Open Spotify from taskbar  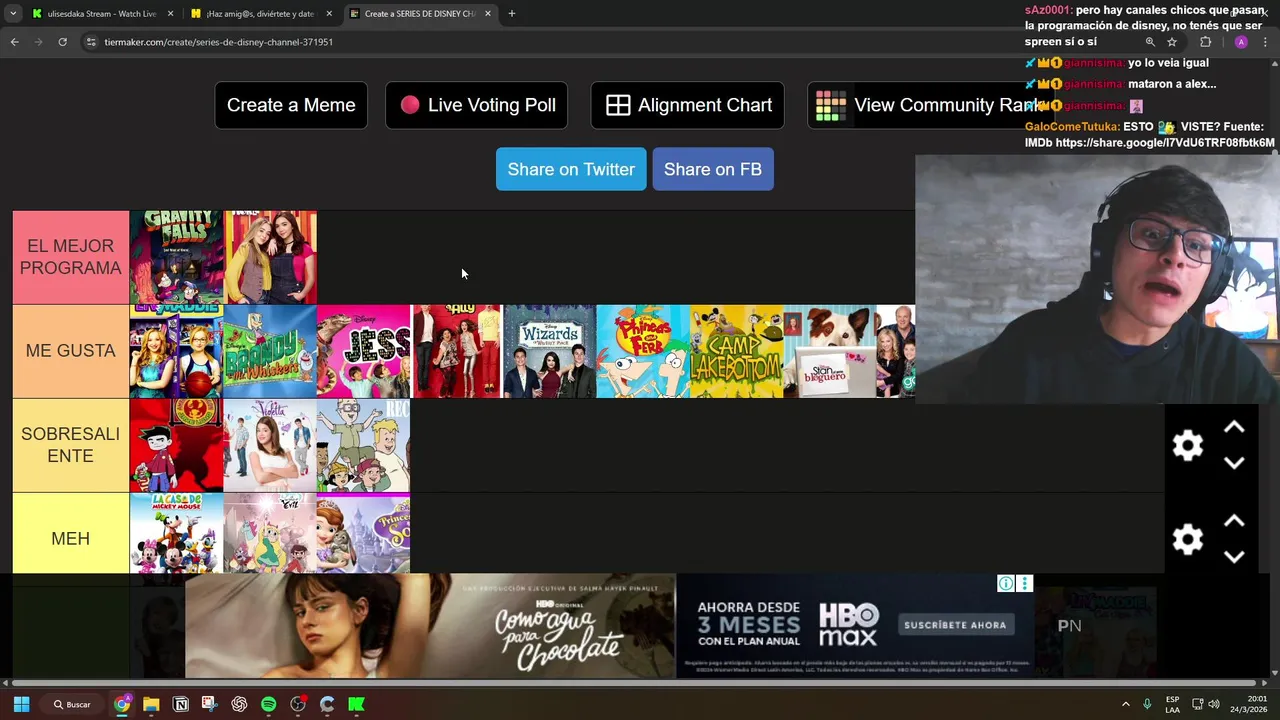pyautogui.click(x=268, y=704)
